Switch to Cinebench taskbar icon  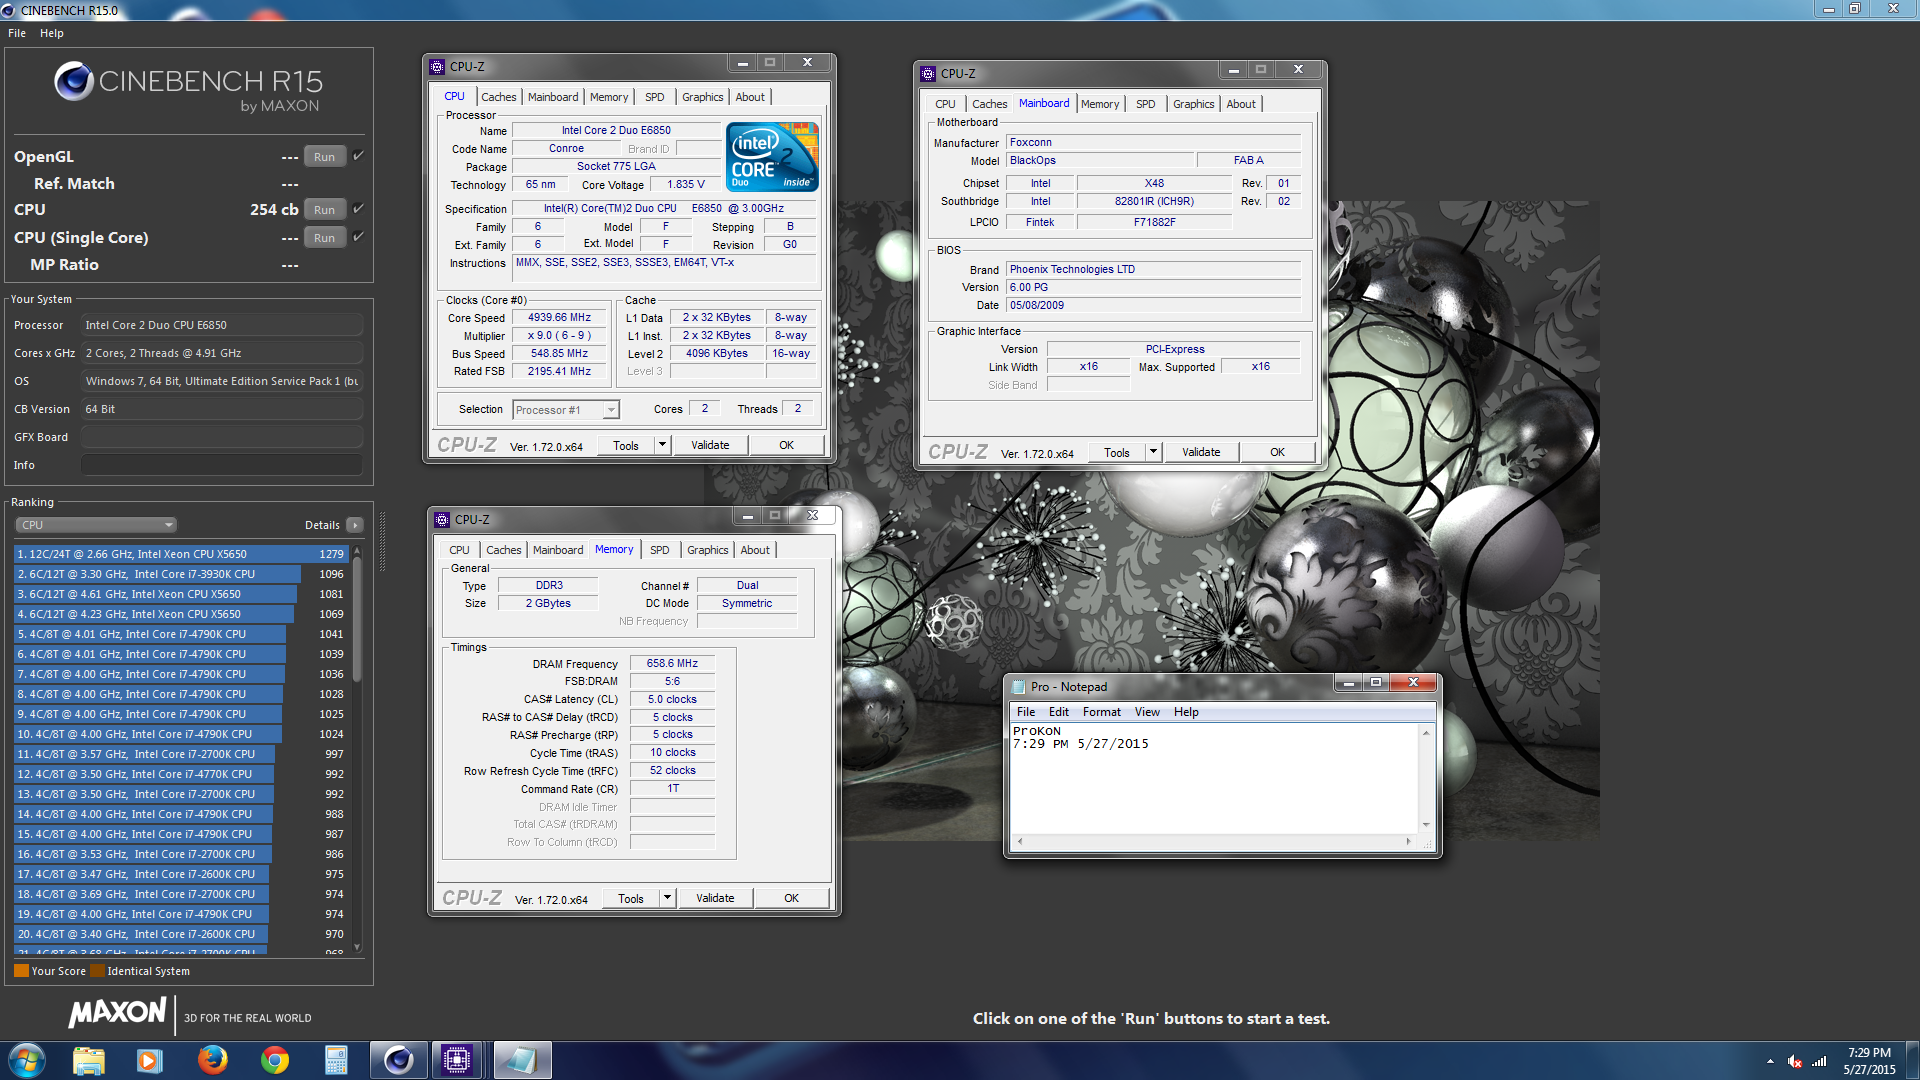pyautogui.click(x=398, y=1060)
